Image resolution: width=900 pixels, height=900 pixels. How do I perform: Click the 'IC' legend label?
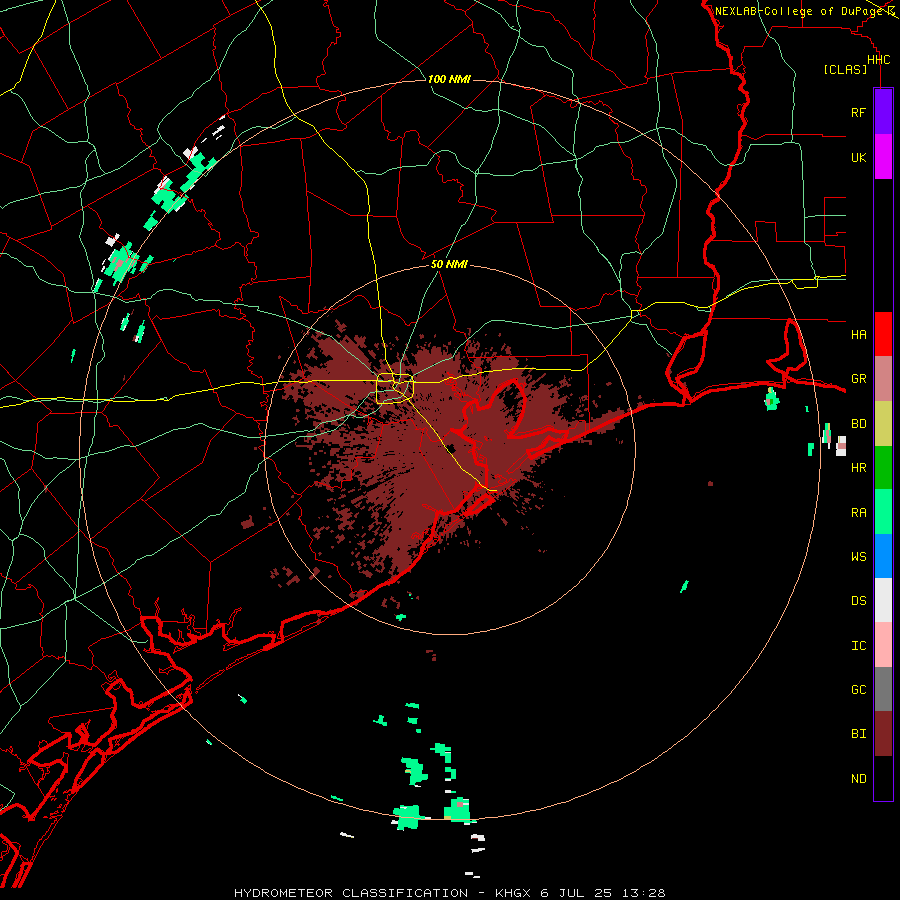pos(858,646)
